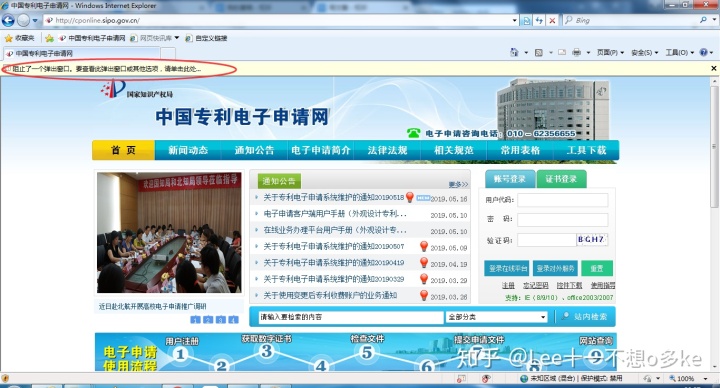Open the 中国专利电子申请网 favorites bar link

[92, 38]
